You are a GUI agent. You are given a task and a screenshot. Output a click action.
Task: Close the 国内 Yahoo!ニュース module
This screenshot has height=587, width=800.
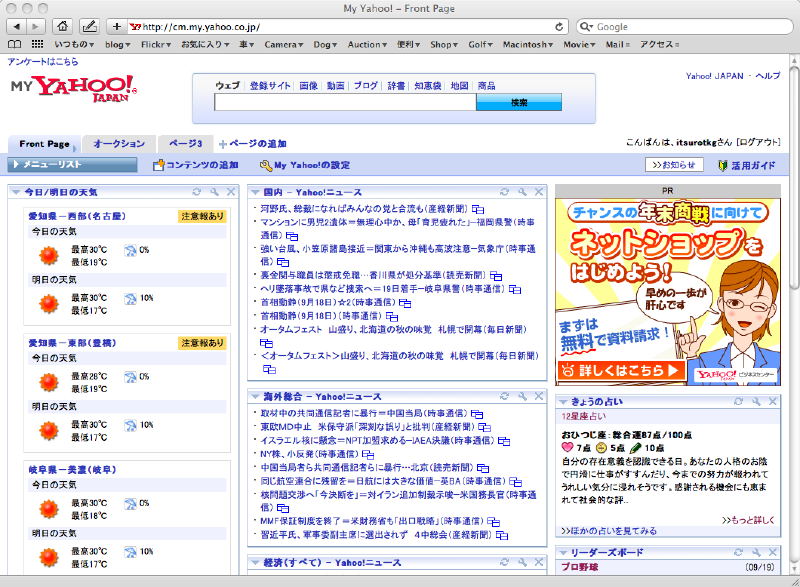pyautogui.click(x=539, y=192)
